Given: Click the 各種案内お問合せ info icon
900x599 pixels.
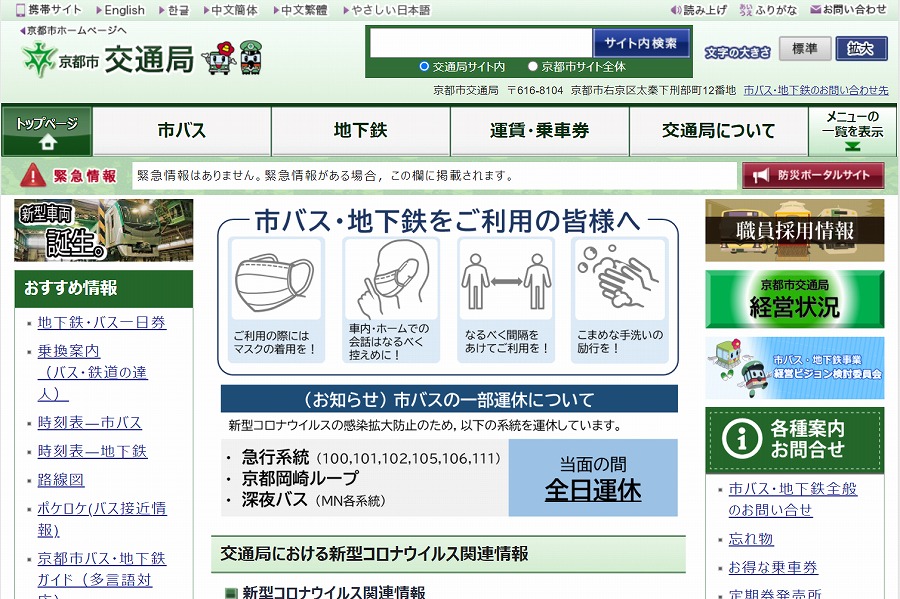Looking at the screenshot, I should tap(742, 439).
